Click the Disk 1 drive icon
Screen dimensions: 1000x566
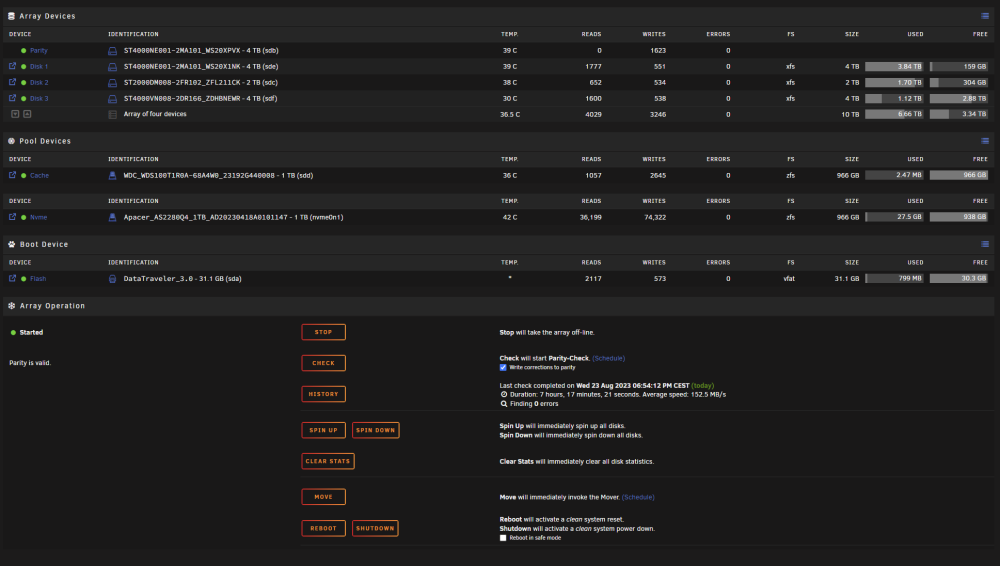click(x=112, y=67)
